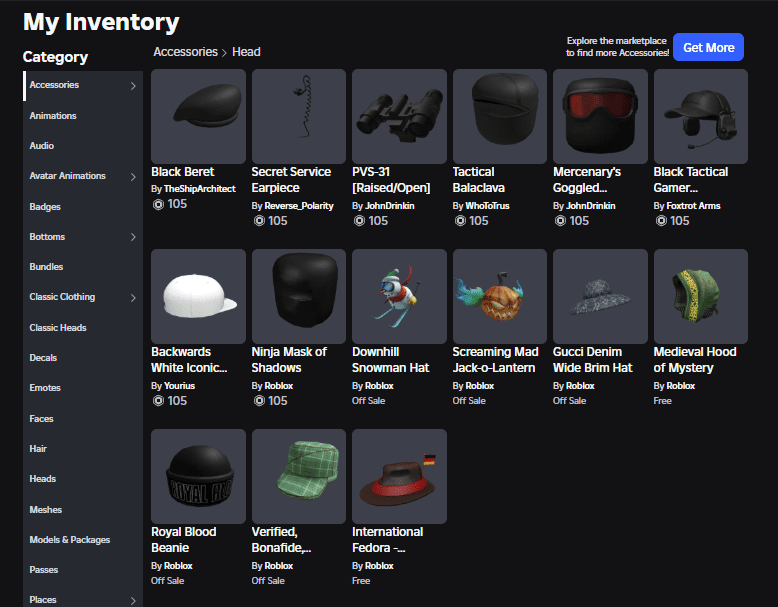Open creator Yourius profile link
Image resolution: width=778 pixels, height=607 pixels.
[x=179, y=386]
